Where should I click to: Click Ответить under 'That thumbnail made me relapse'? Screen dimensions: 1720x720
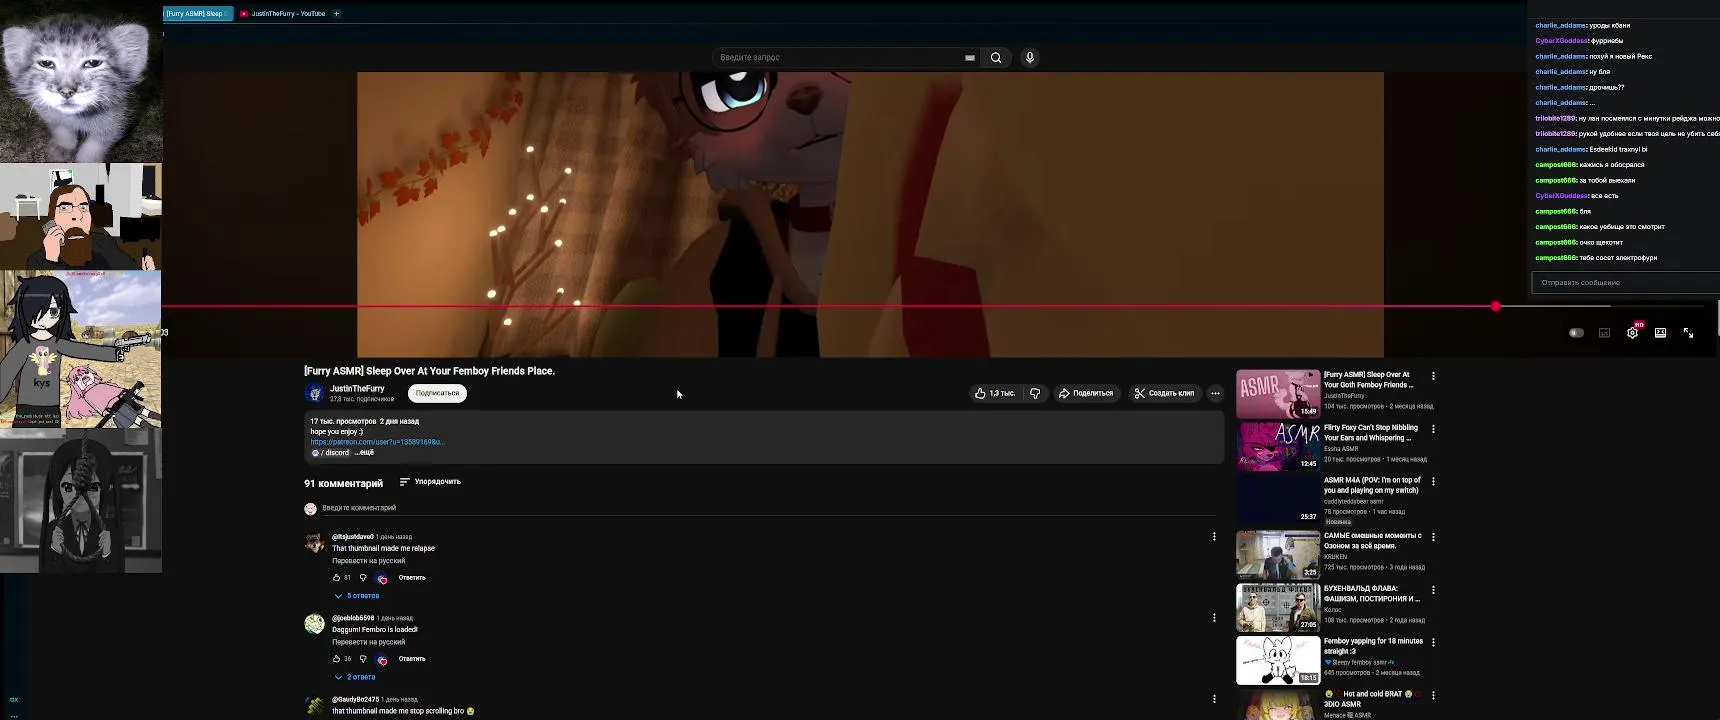tap(412, 577)
